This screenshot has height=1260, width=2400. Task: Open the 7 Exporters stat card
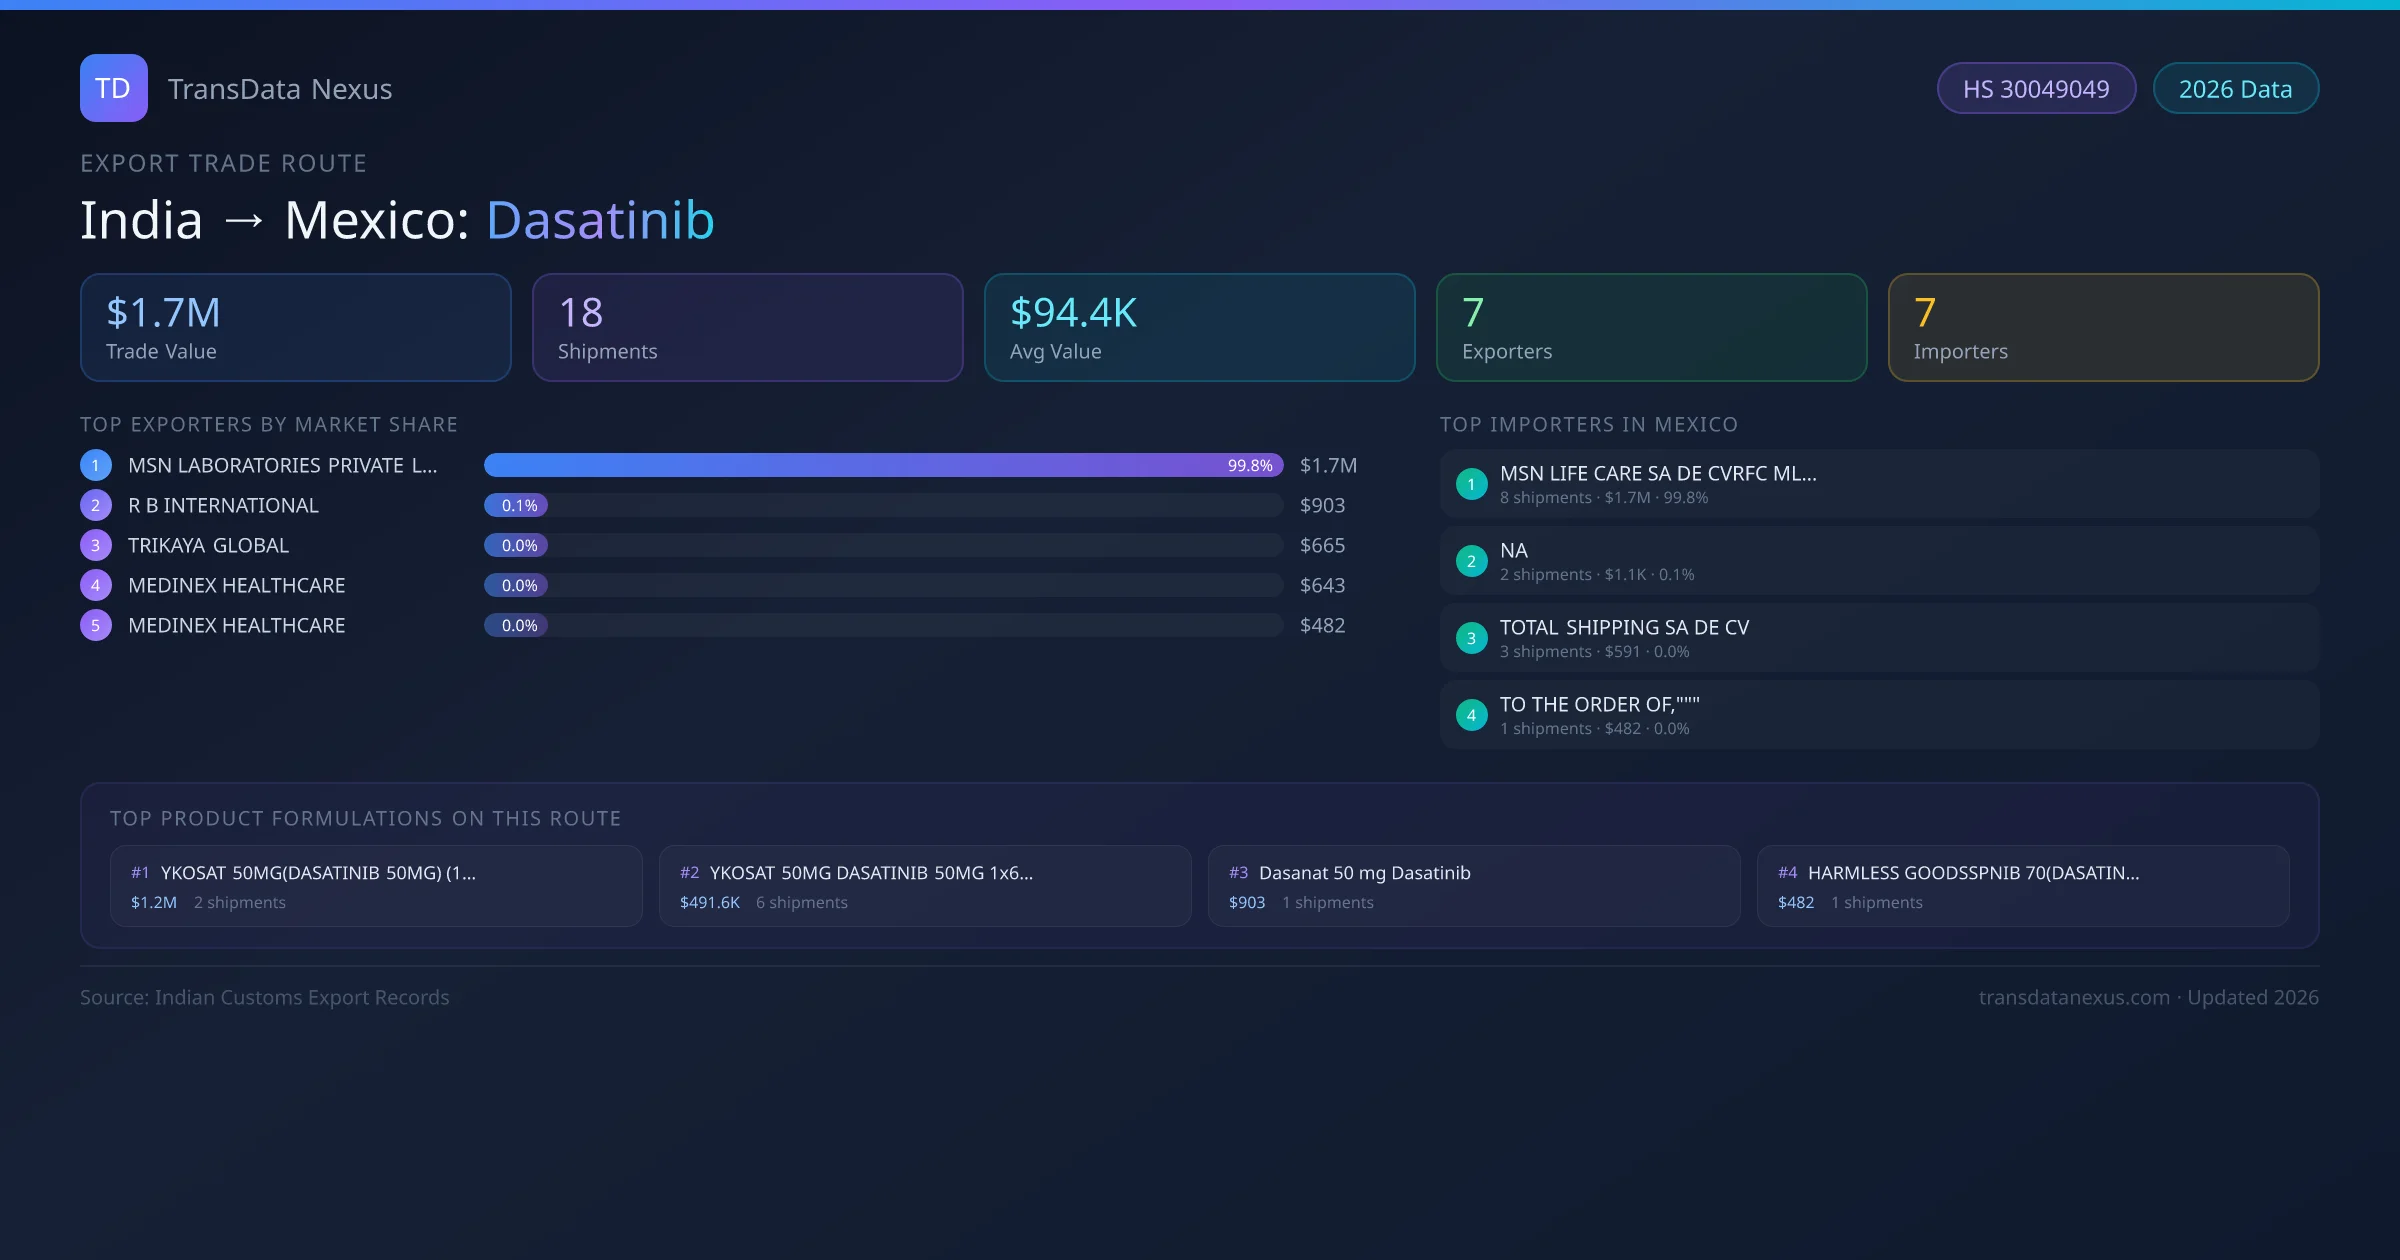point(1651,327)
